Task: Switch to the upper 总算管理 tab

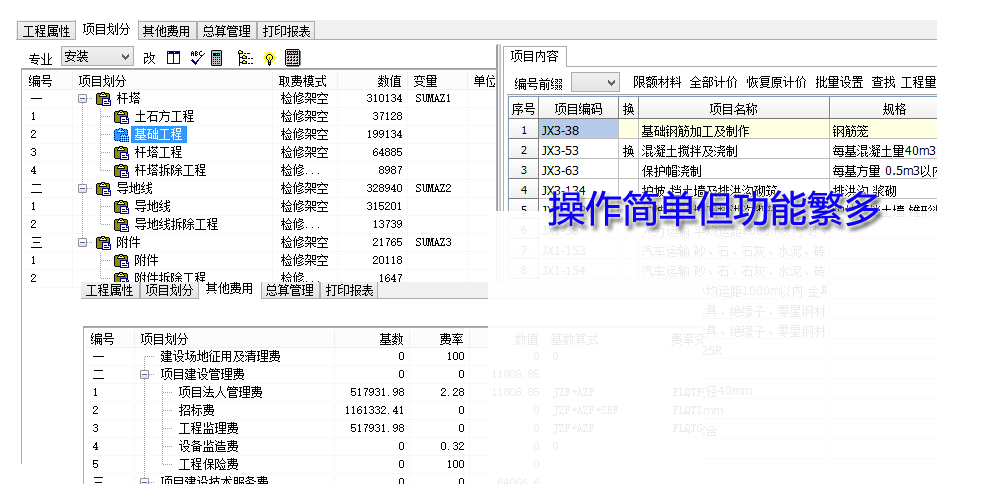Action: pyautogui.click(x=226, y=31)
